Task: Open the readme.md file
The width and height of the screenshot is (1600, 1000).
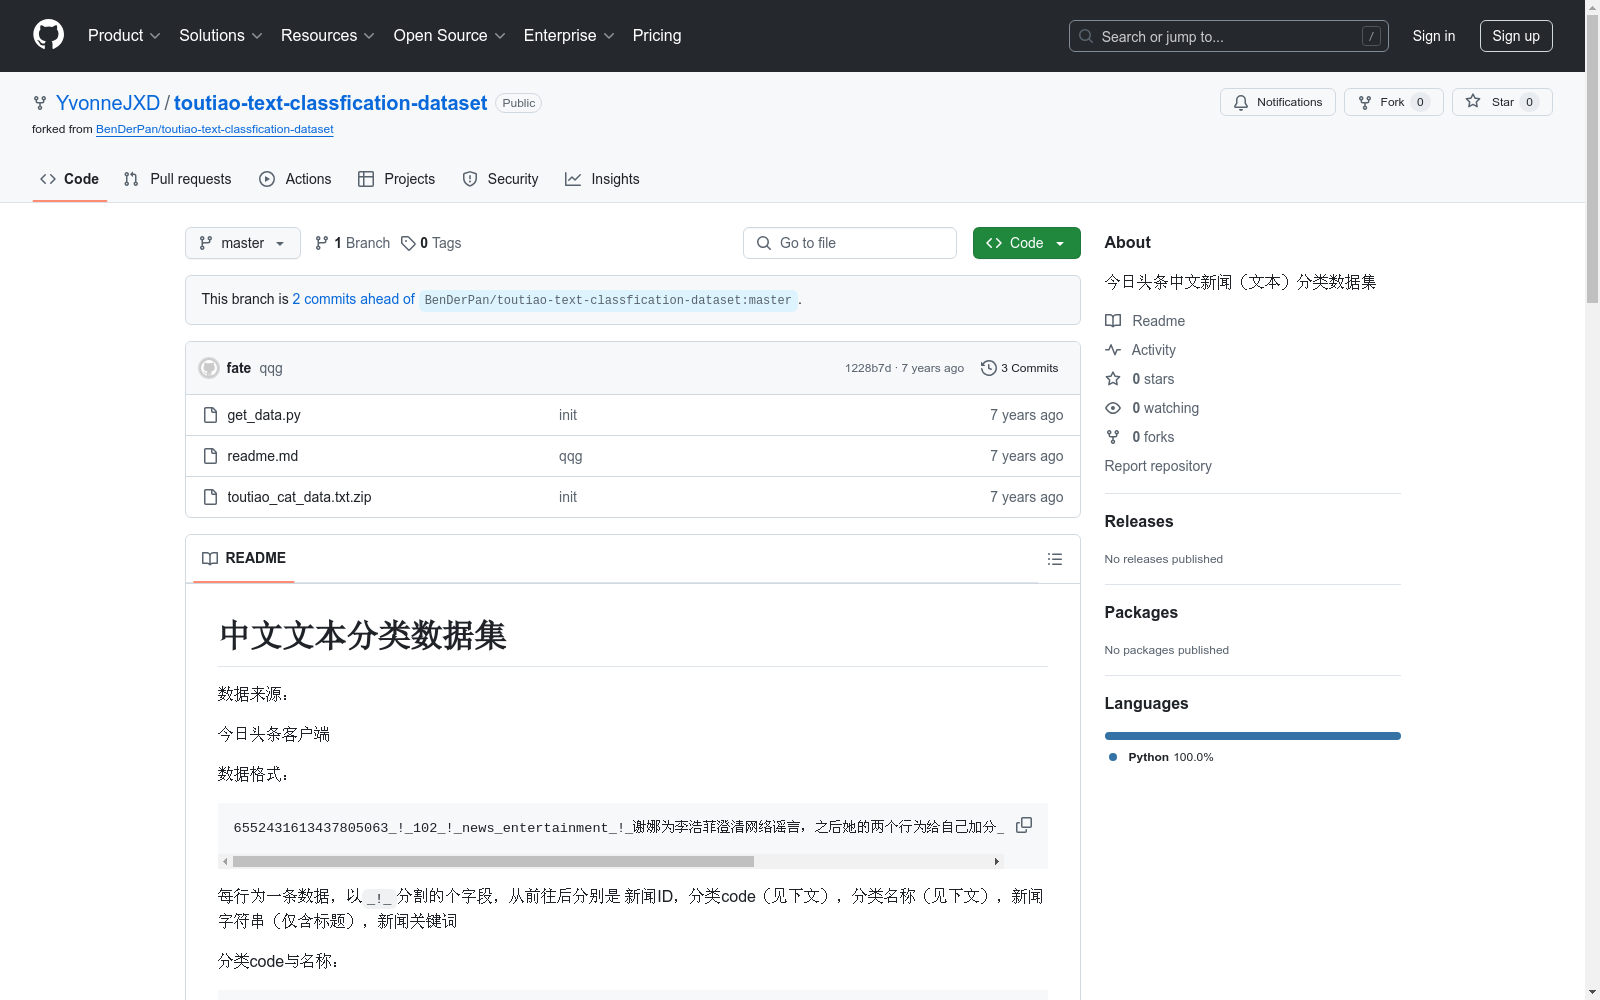Action: pyautogui.click(x=263, y=456)
